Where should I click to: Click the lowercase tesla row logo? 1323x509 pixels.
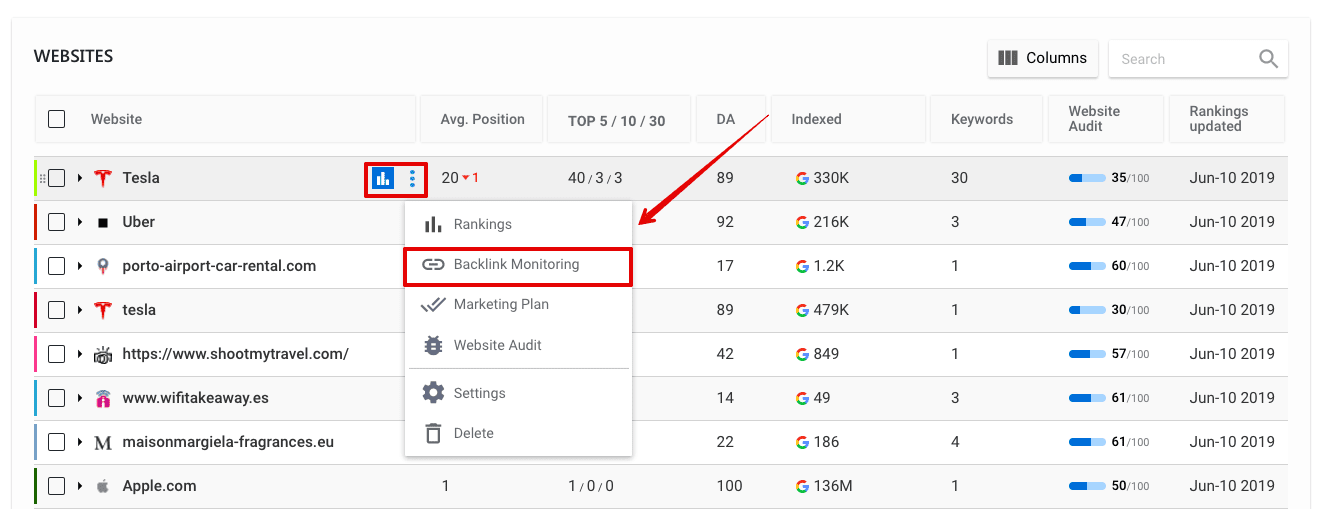coord(102,310)
